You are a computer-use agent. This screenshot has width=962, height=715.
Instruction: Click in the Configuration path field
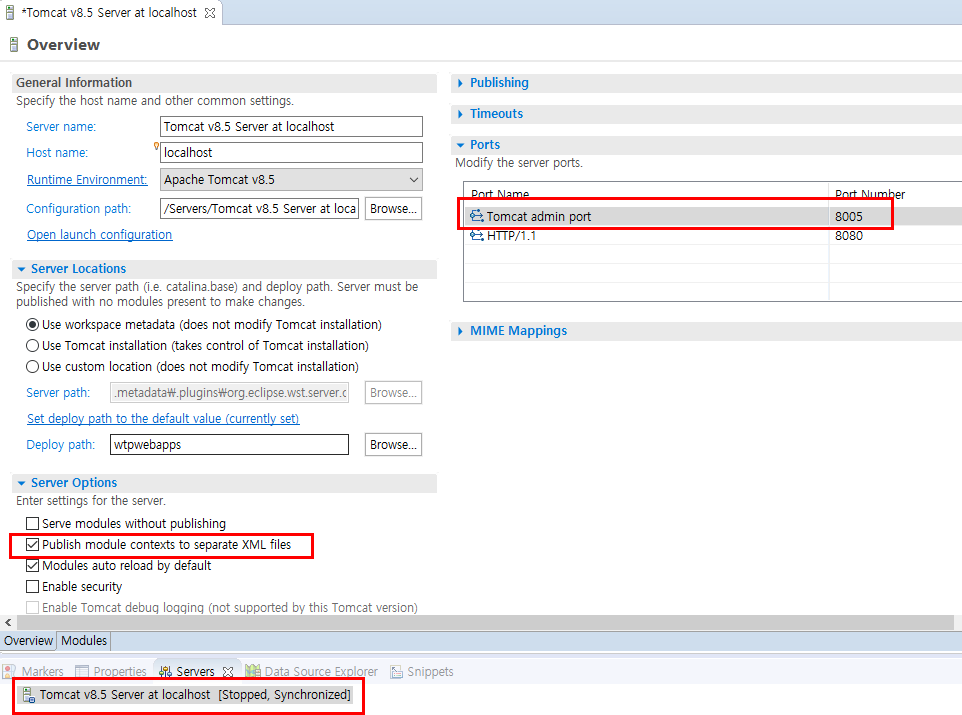[x=260, y=209]
